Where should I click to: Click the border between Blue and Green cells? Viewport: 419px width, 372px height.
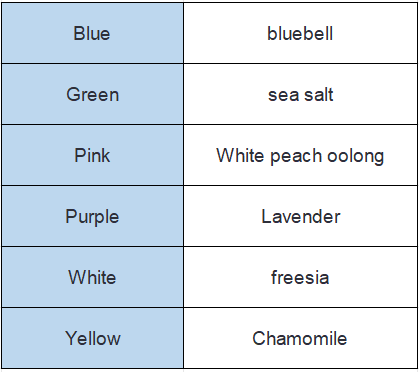point(92,63)
